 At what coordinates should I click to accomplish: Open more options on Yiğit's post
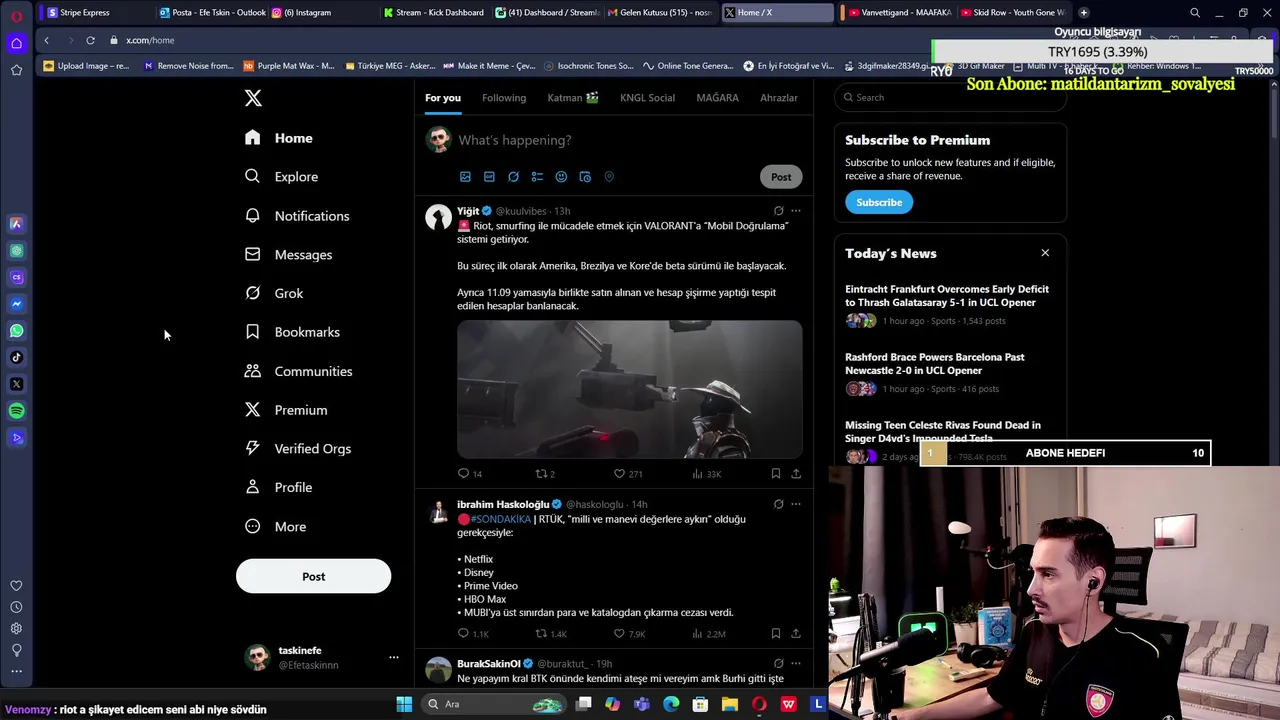coord(796,211)
